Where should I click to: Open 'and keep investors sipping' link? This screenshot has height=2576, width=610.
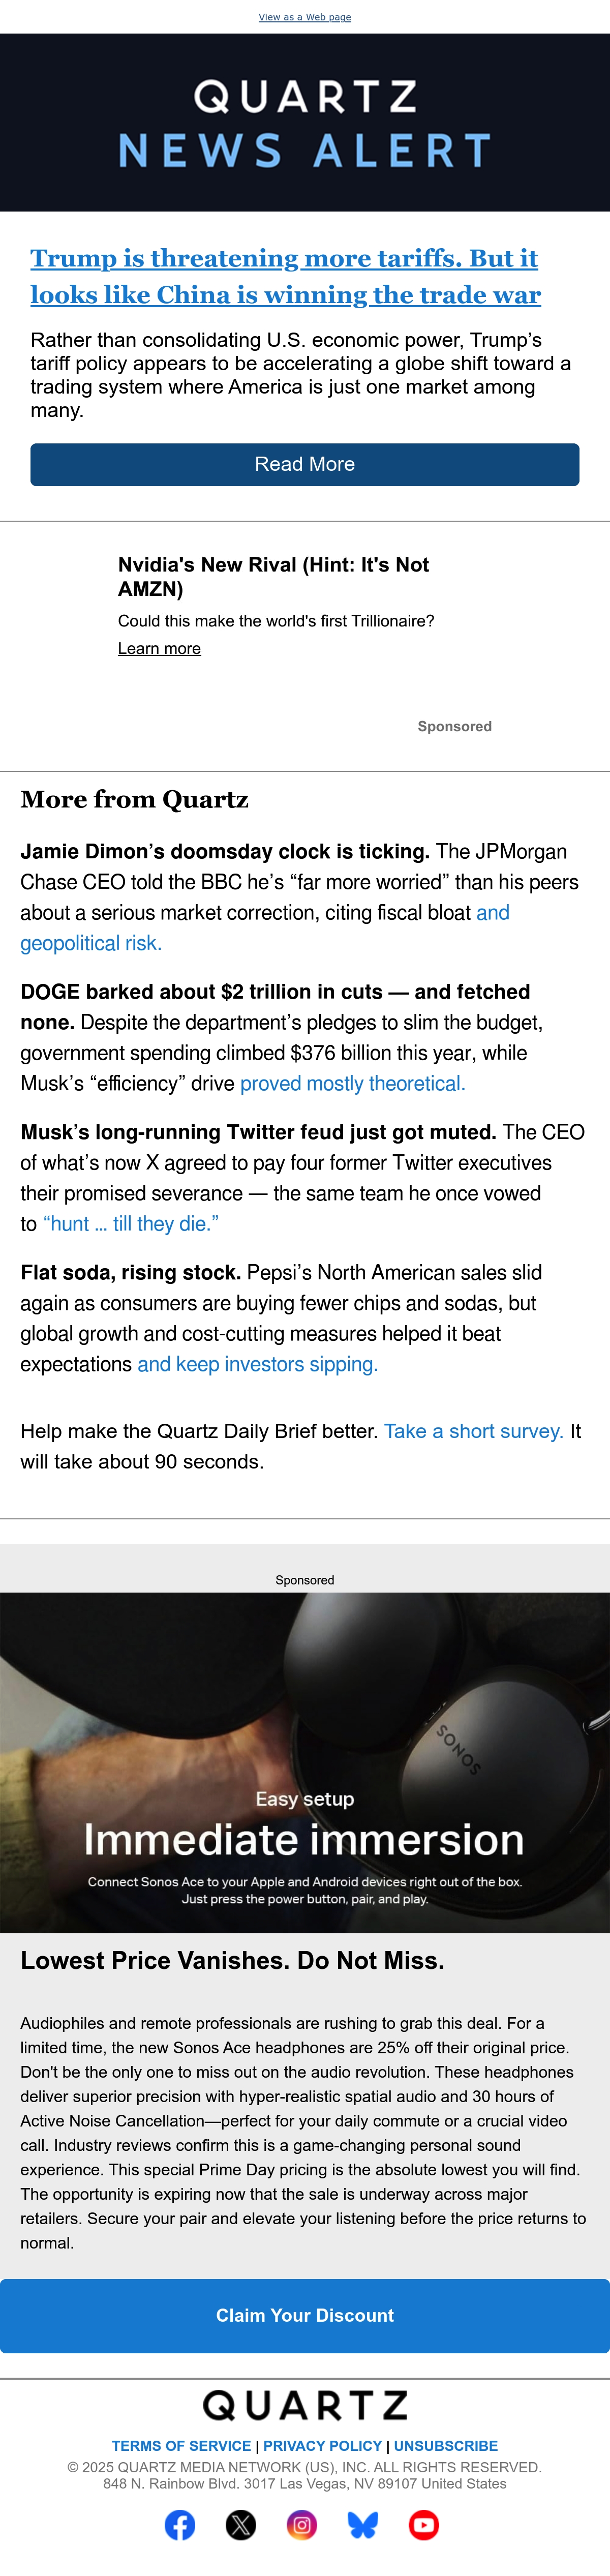point(257,1364)
